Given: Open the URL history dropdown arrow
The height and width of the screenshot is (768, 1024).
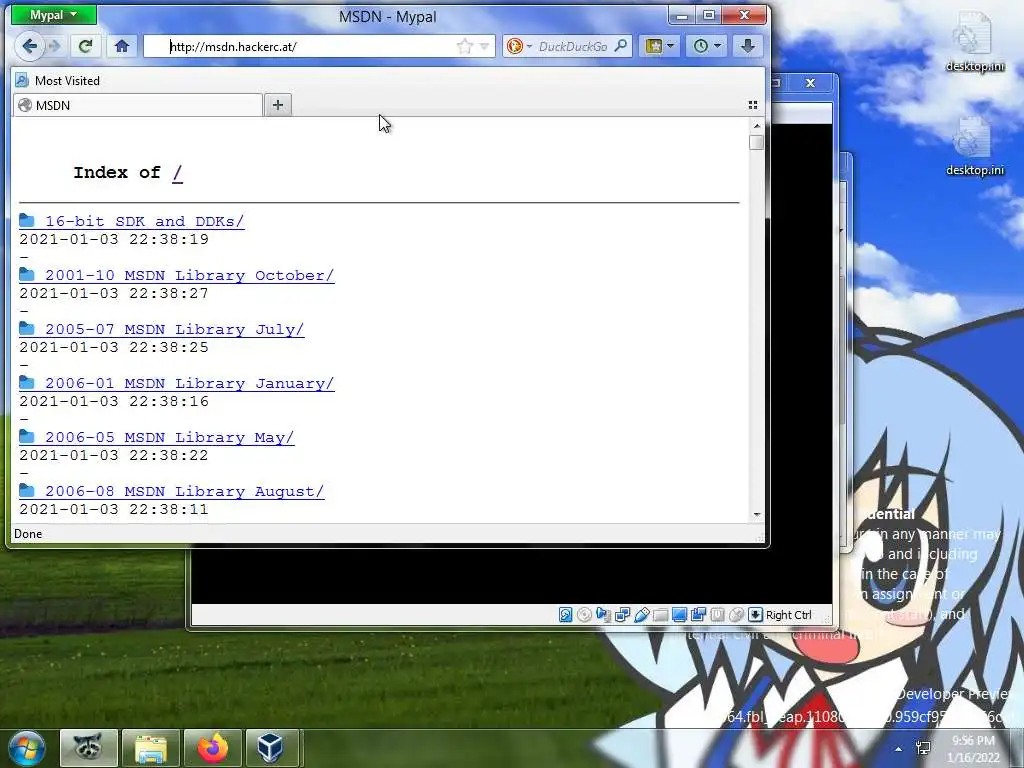Looking at the screenshot, I should click(x=485, y=46).
